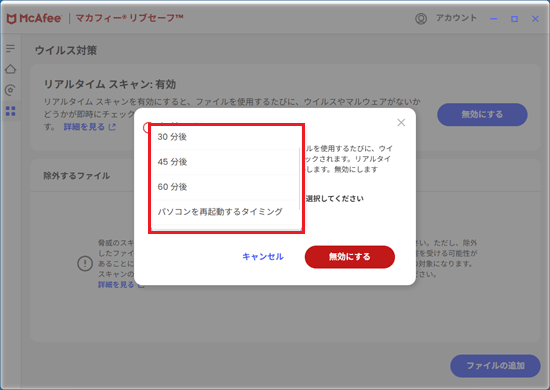Maximize the McAfee window
Image resolution: width=550 pixels, height=390 pixels.
(x=514, y=19)
